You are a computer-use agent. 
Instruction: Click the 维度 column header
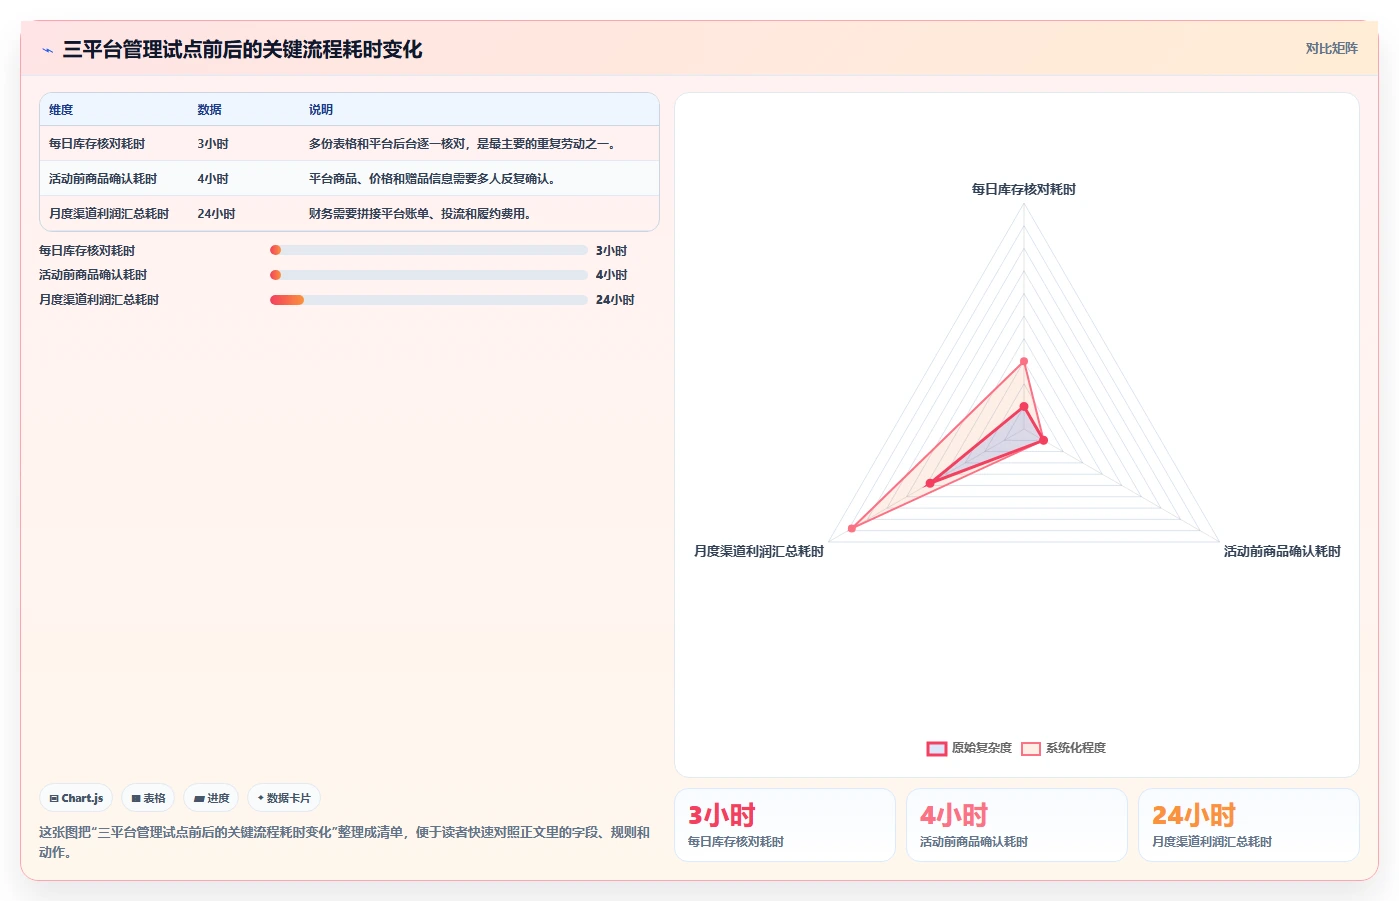[x=61, y=110]
